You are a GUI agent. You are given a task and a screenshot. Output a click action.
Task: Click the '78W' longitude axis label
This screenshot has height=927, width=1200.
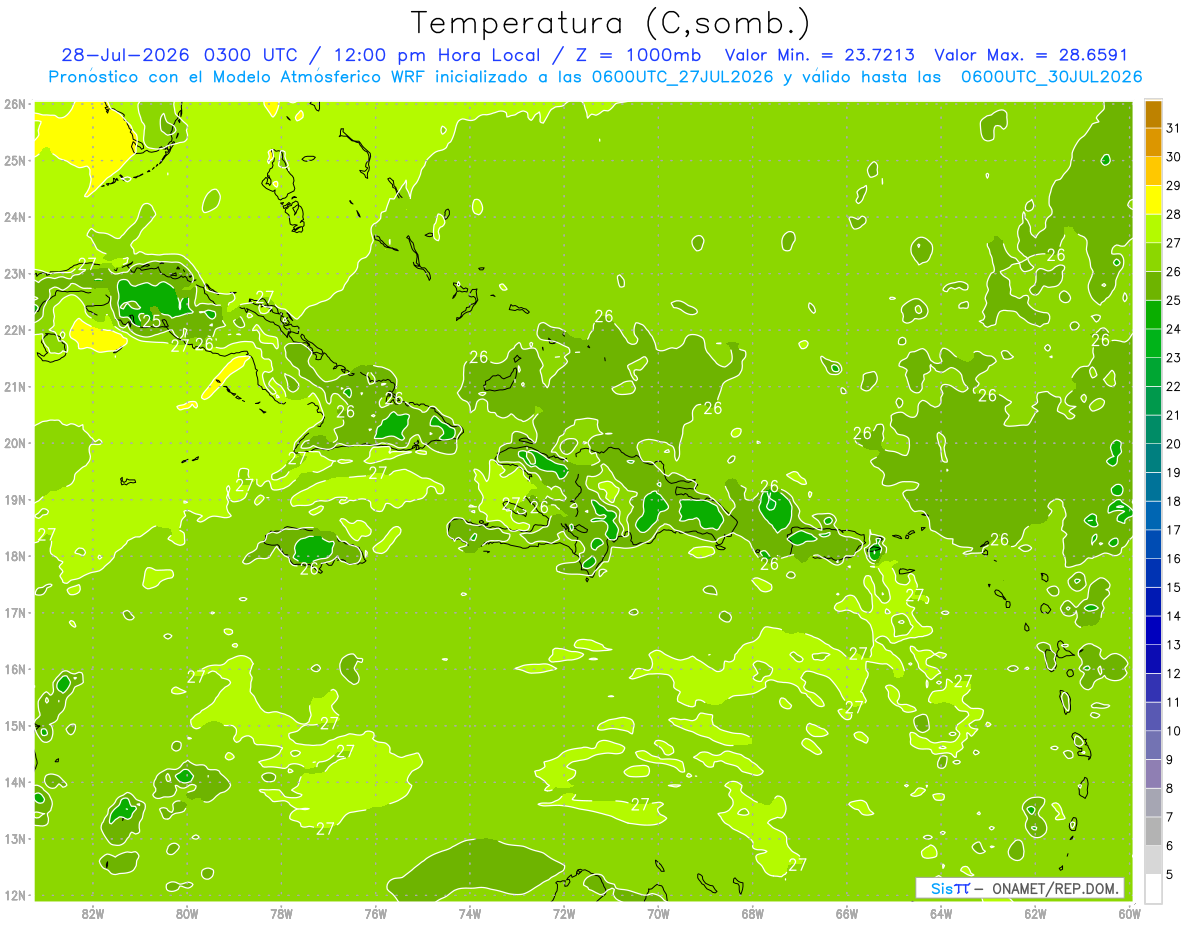click(x=281, y=913)
